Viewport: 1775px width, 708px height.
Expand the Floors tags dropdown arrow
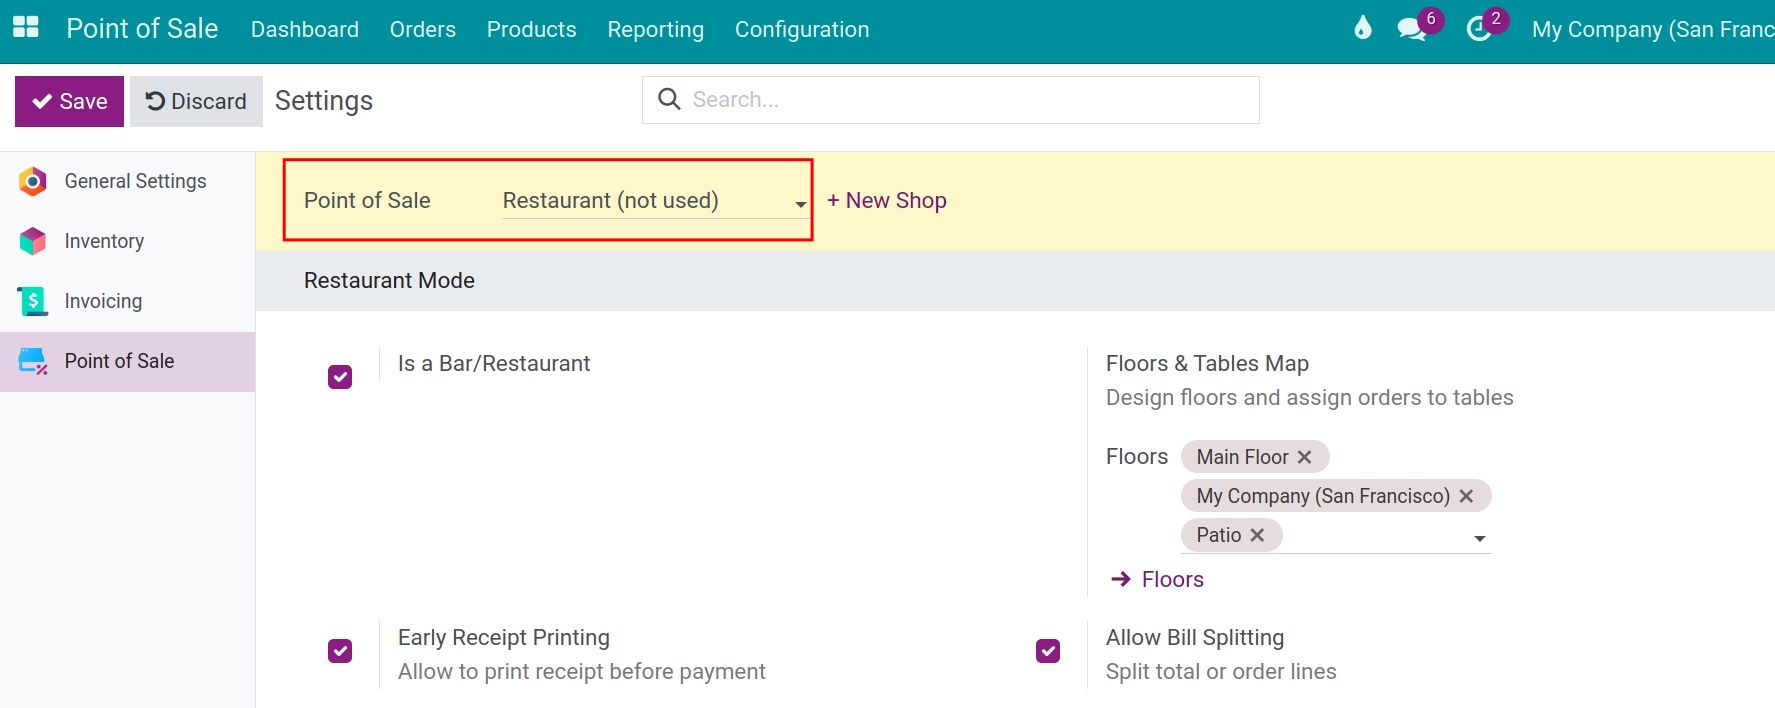[1480, 538]
